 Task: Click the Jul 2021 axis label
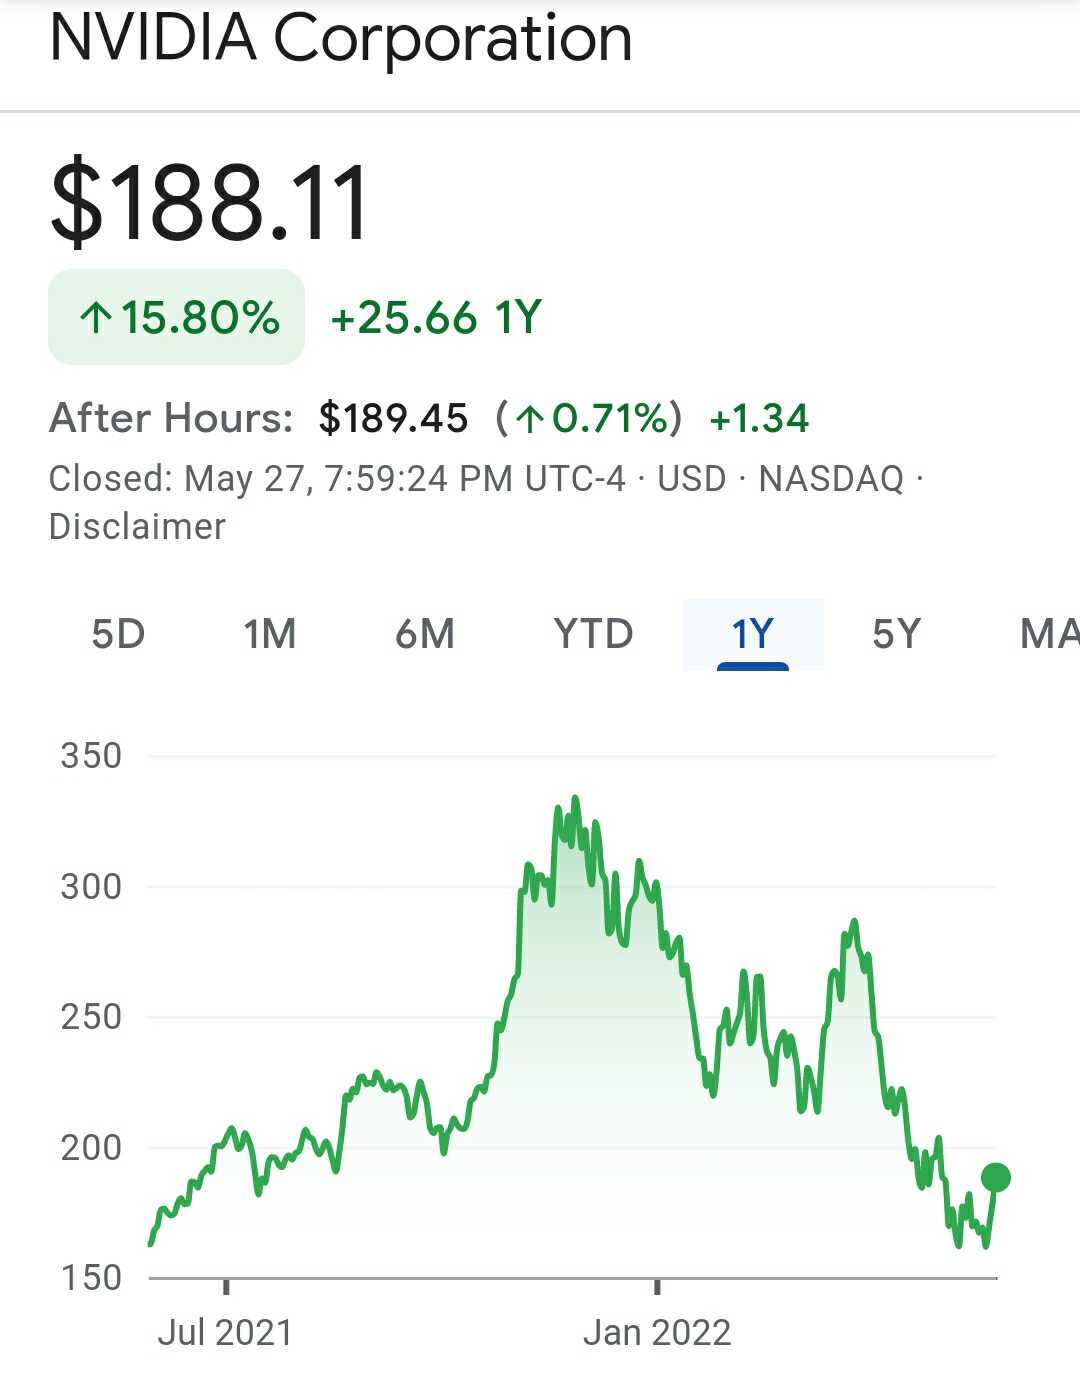click(225, 1332)
